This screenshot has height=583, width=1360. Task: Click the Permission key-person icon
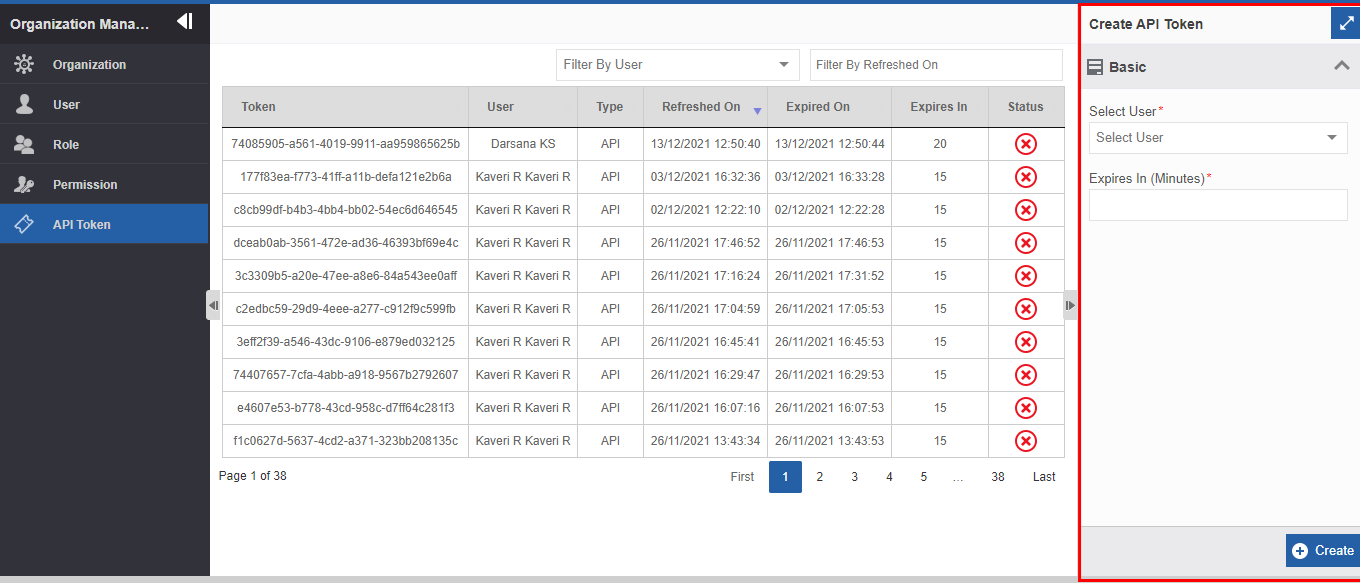24,184
